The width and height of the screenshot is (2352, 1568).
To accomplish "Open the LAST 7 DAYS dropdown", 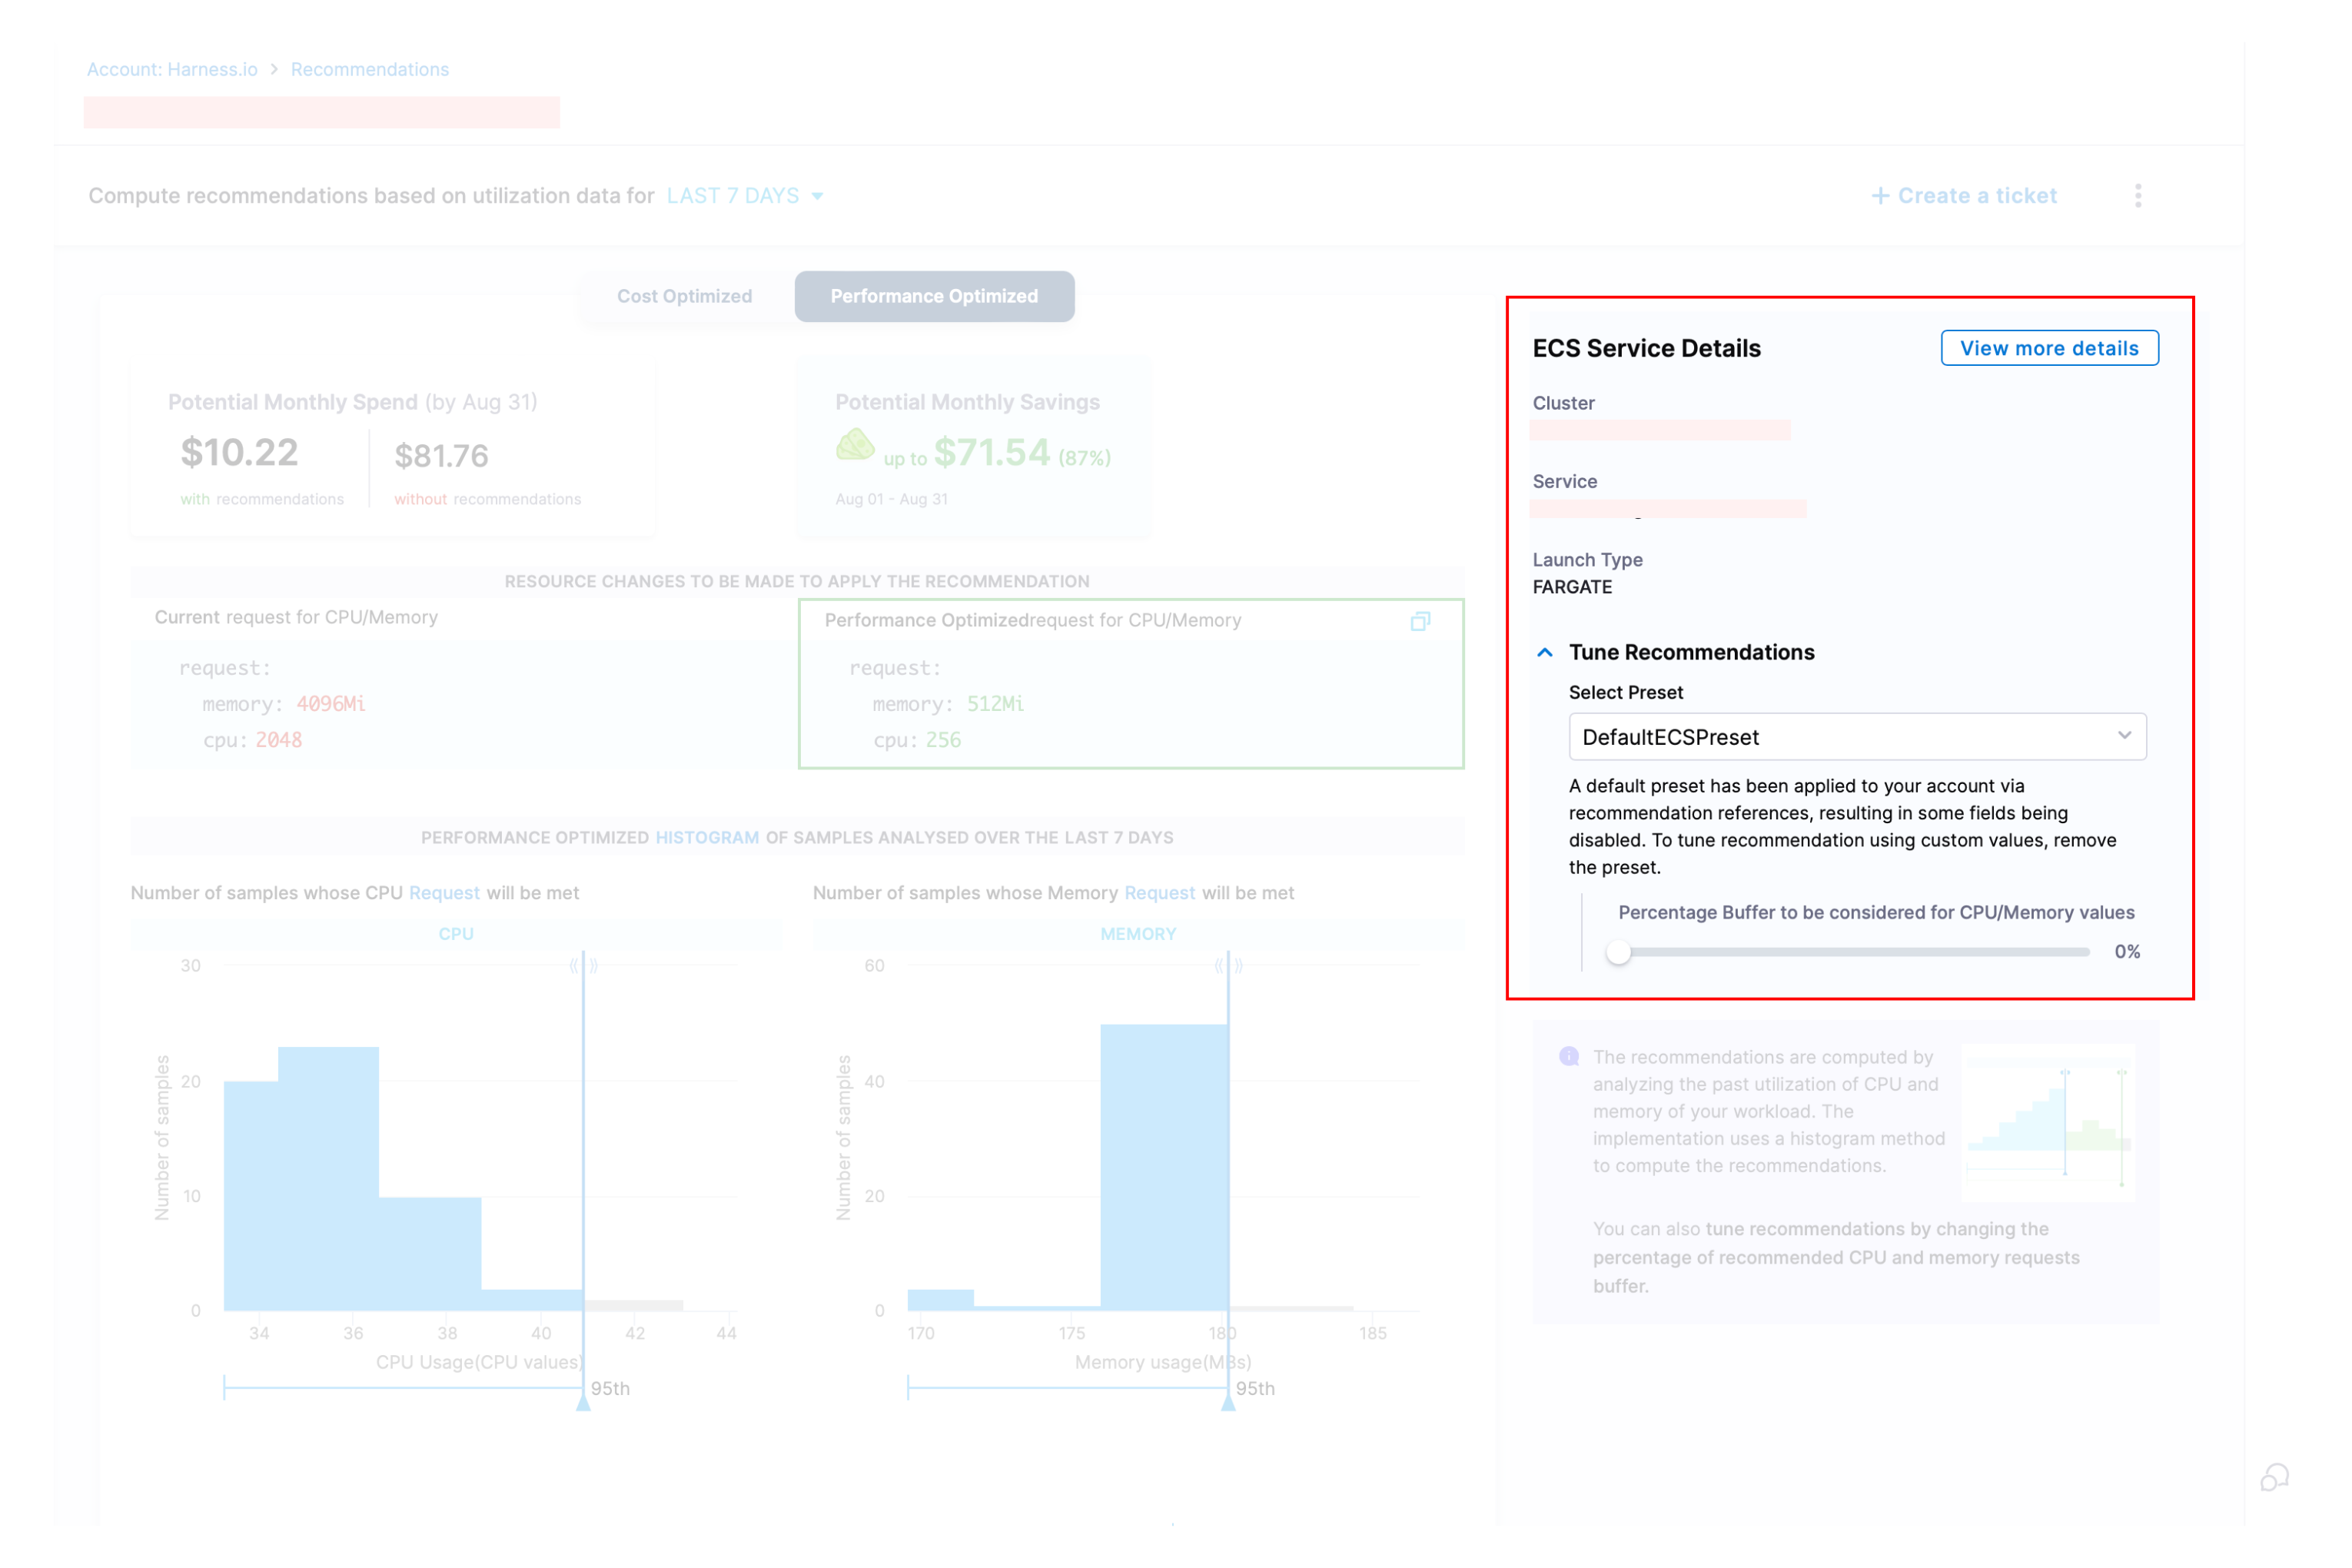I will tap(745, 196).
